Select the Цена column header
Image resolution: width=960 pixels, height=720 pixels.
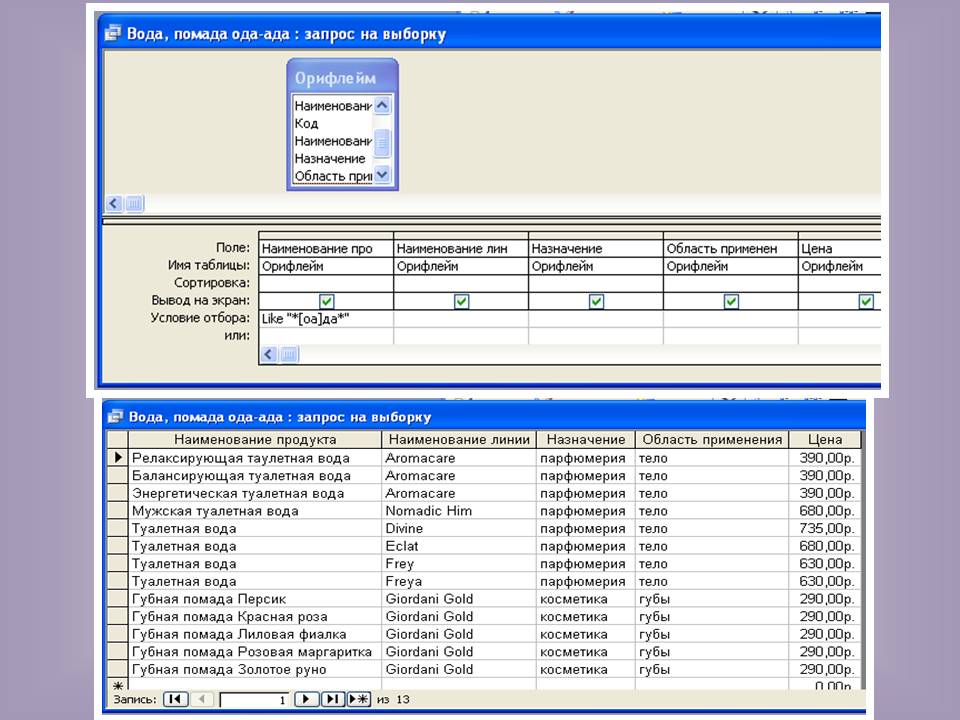tap(824, 439)
